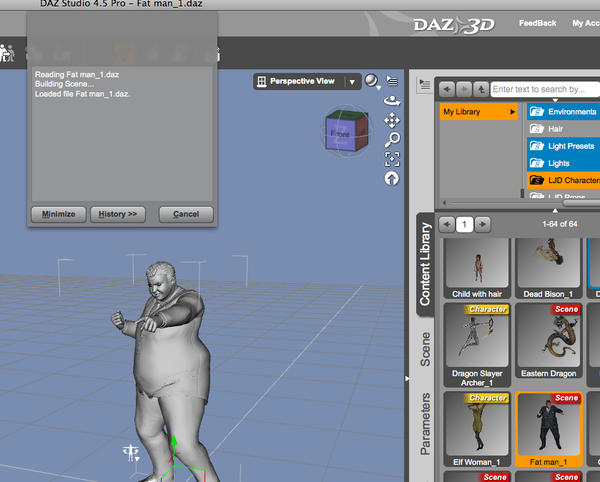600x482 pixels.
Task: Open the draw style sphere menu
Action: 372,81
